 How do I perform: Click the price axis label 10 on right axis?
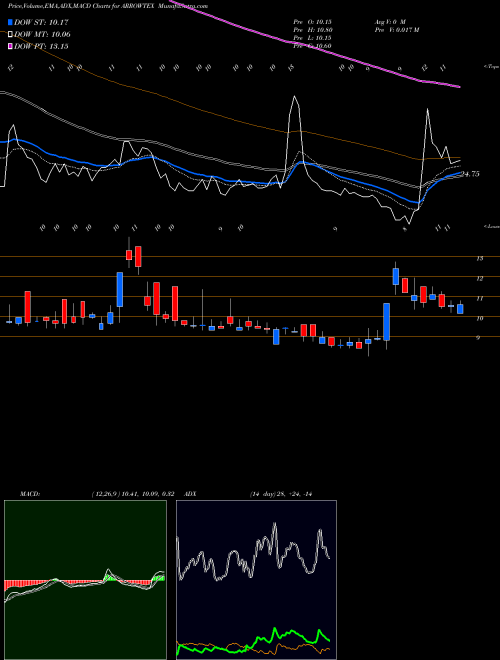[x=479, y=318]
